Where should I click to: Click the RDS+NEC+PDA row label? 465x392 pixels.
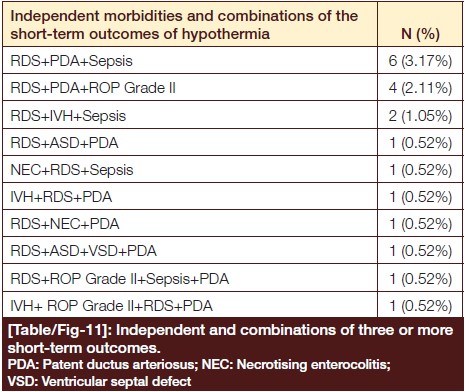pyautogui.click(x=65, y=224)
